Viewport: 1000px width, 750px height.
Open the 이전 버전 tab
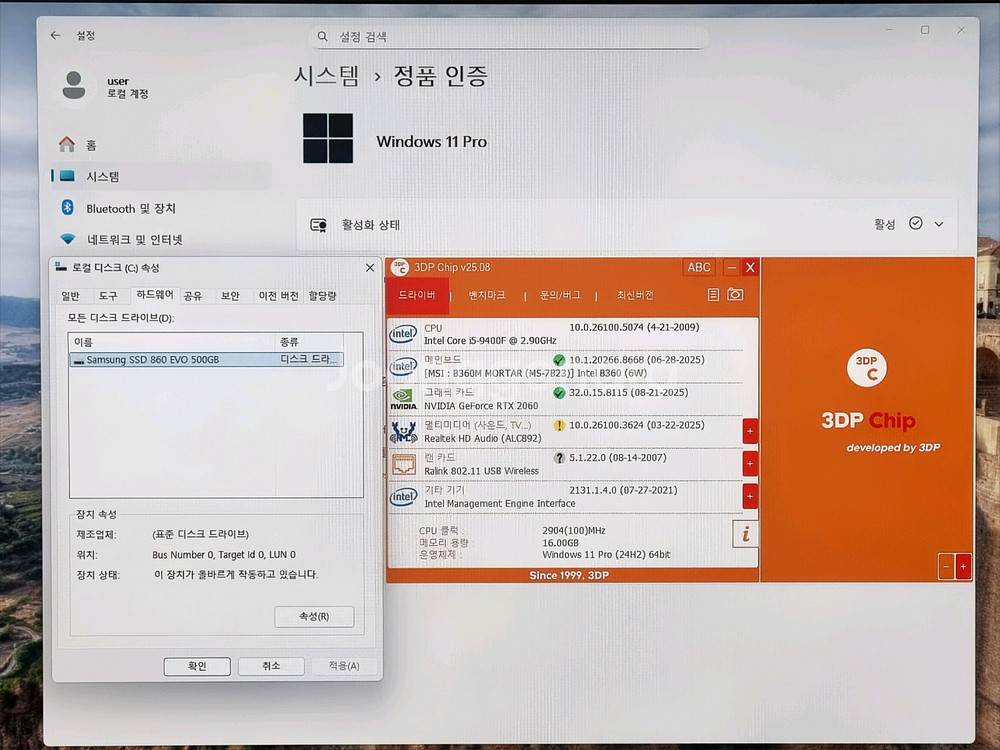[278, 296]
